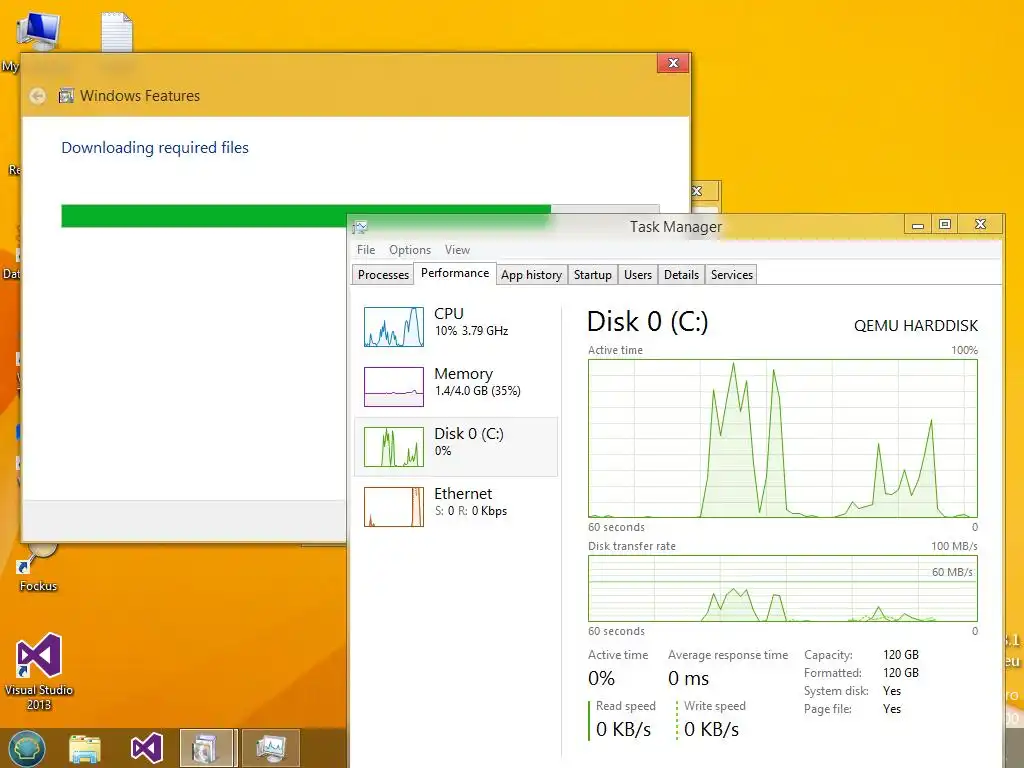This screenshot has width=1024, height=768.
Task: Go to the Startup tab
Action: click(x=592, y=275)
